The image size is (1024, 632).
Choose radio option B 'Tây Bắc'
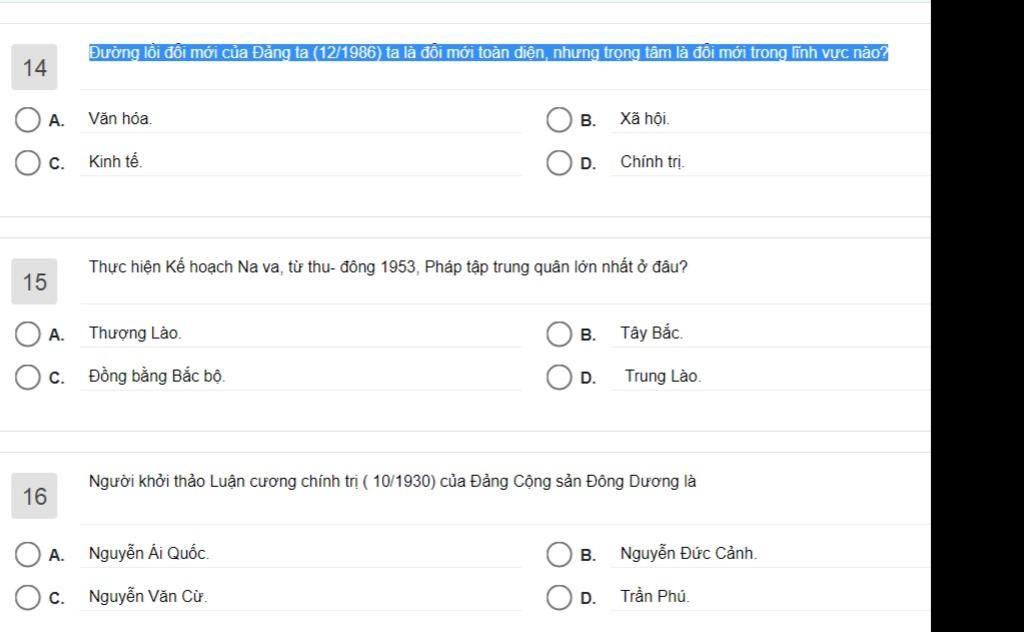(559, 334)
